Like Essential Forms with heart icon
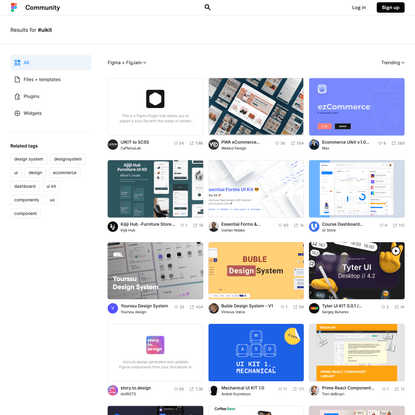Screen dimensions: 415x415 280,225
